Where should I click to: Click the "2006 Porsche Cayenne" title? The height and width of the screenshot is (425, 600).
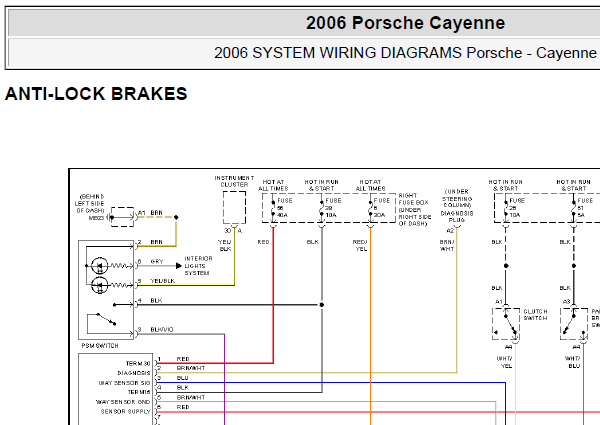(x=405, y=23)
